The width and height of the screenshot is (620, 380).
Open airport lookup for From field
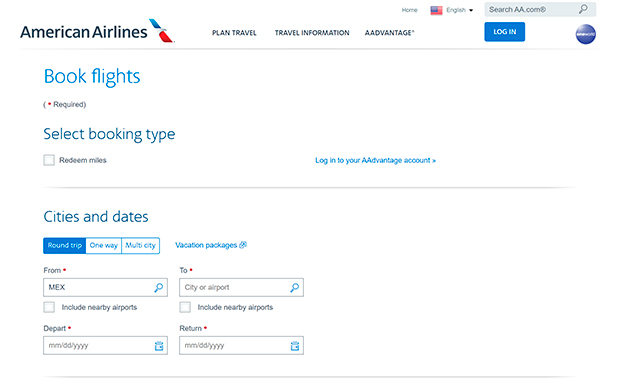click(159, 287)
